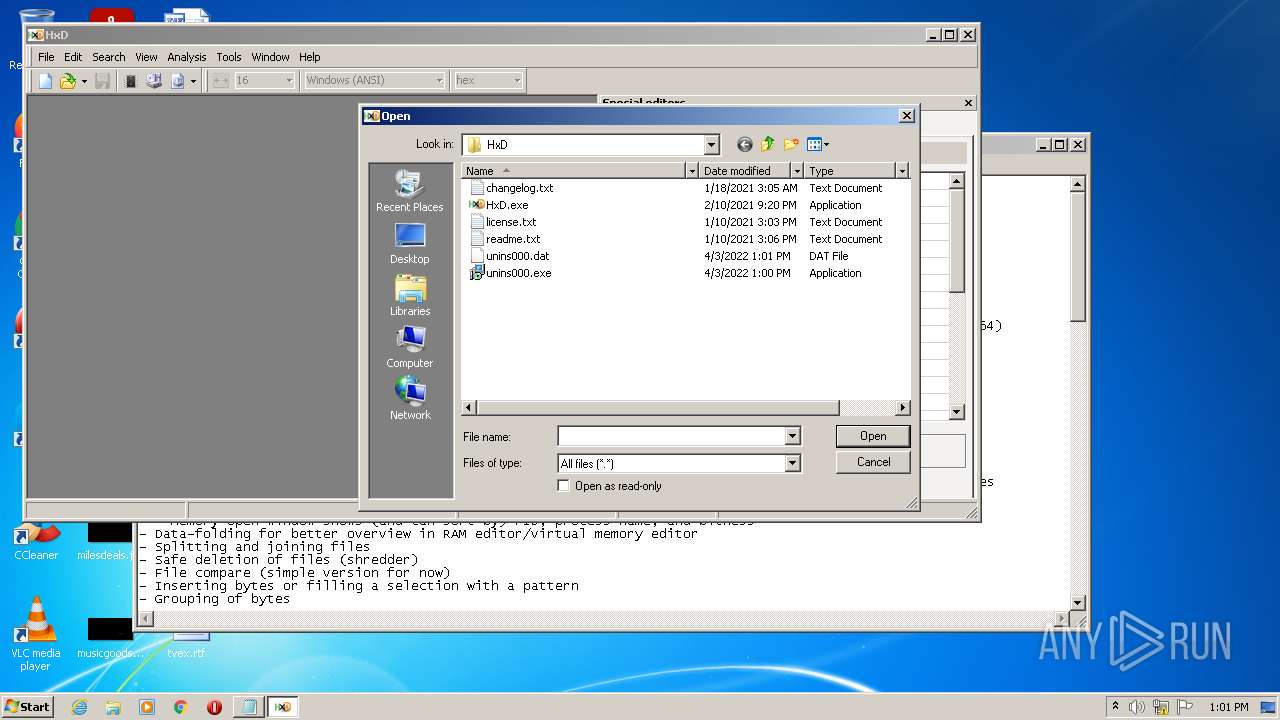Screen dimensions: 1280x720
Task: Select the unins000.exe file
Action: coord(518,273)
